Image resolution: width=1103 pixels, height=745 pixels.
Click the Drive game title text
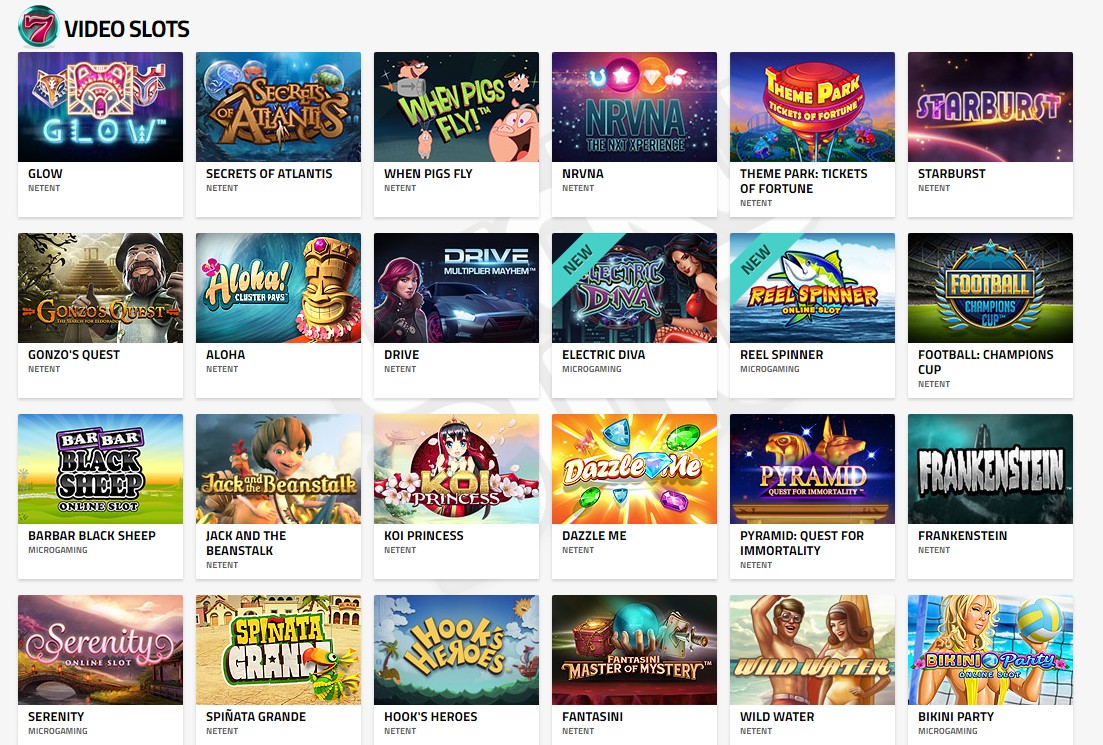coord(402,355)
